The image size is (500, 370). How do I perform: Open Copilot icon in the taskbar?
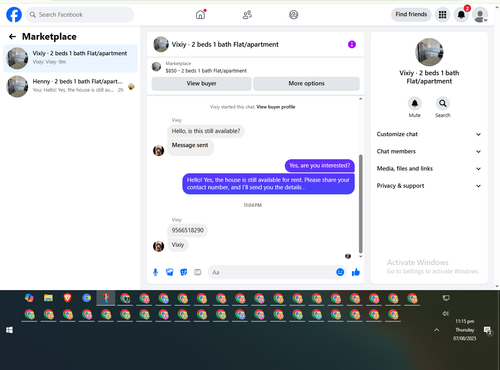(x=29, y=298)
